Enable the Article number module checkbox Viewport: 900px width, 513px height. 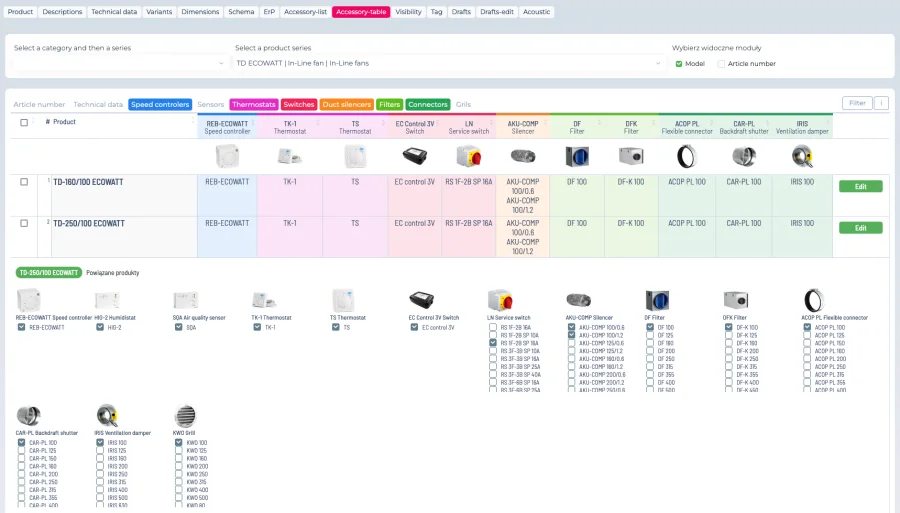tap(721, 64)
